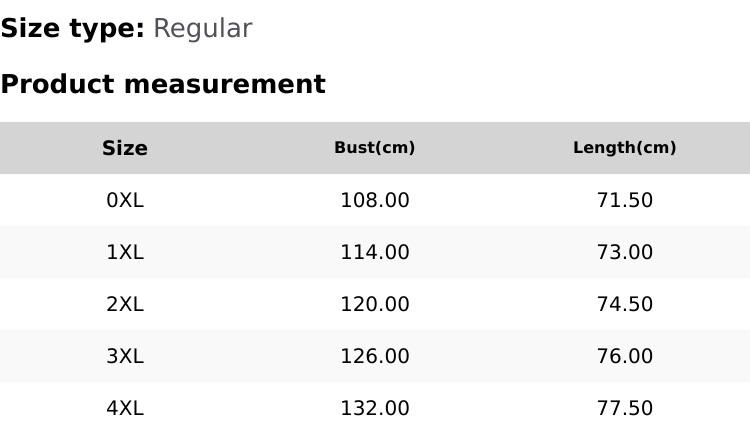Click the 126.00 bust value
The width and height of the screenshot is (750, 434).
(375, 356)
